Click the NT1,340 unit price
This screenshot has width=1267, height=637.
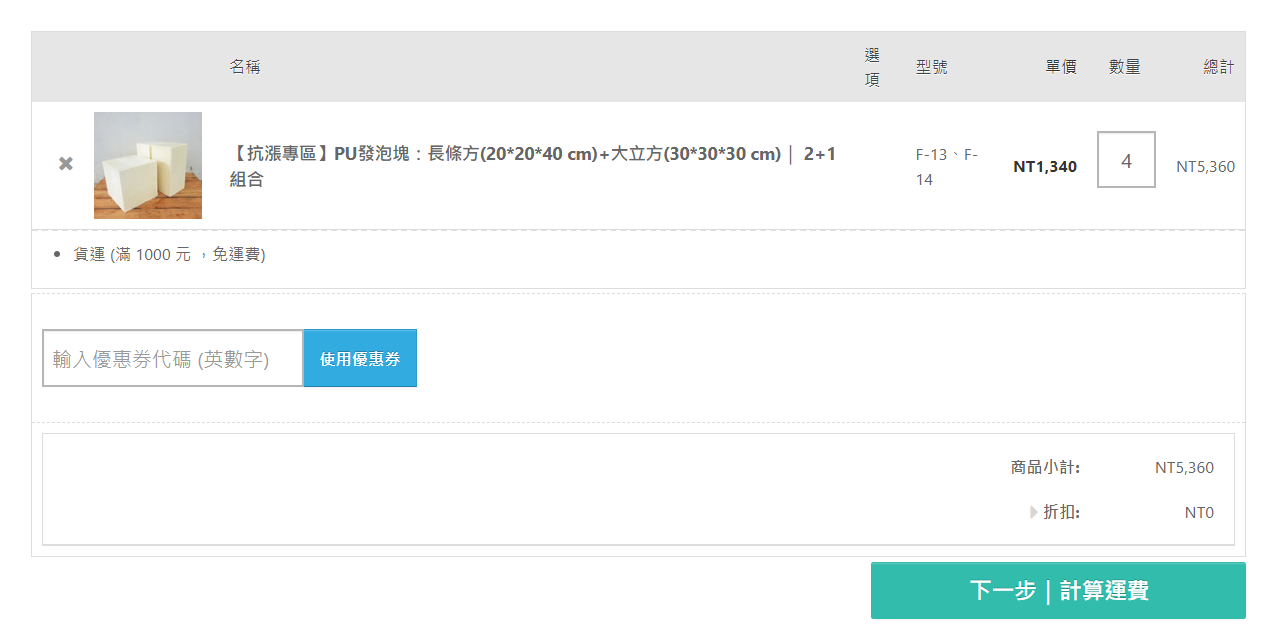[1045, 166]
